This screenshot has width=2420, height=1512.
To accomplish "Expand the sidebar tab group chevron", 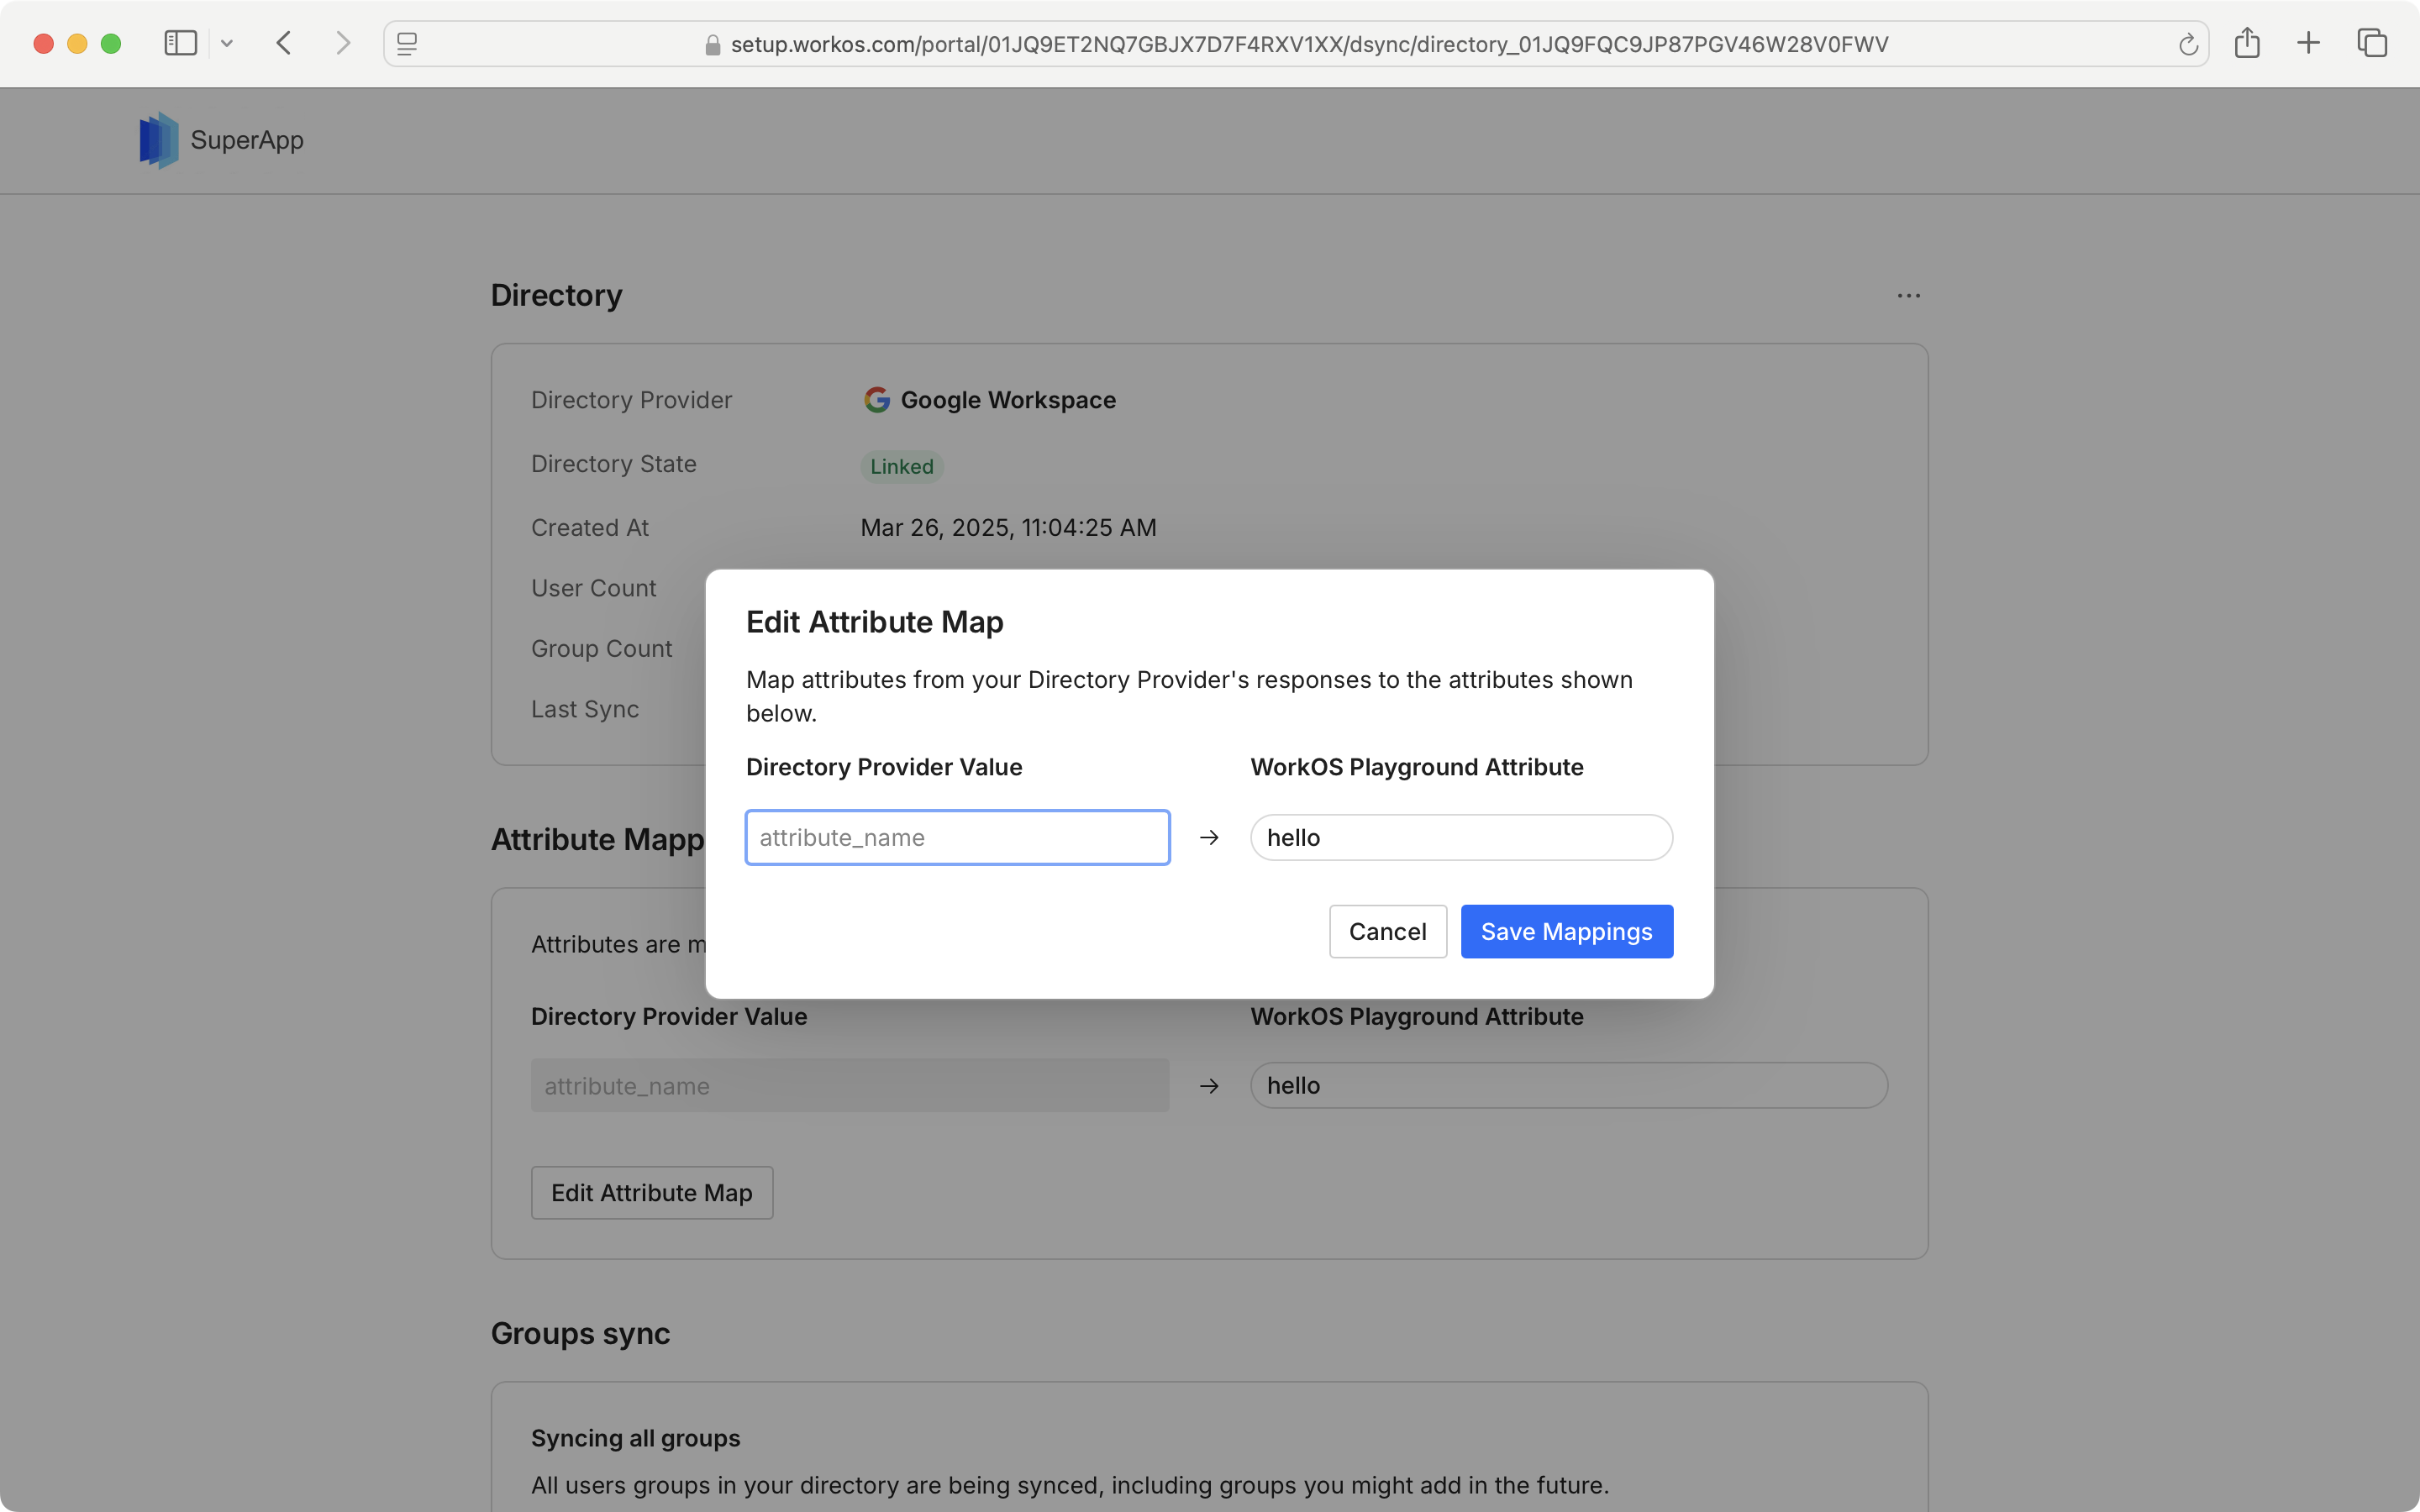I will (x=227, y=43).
